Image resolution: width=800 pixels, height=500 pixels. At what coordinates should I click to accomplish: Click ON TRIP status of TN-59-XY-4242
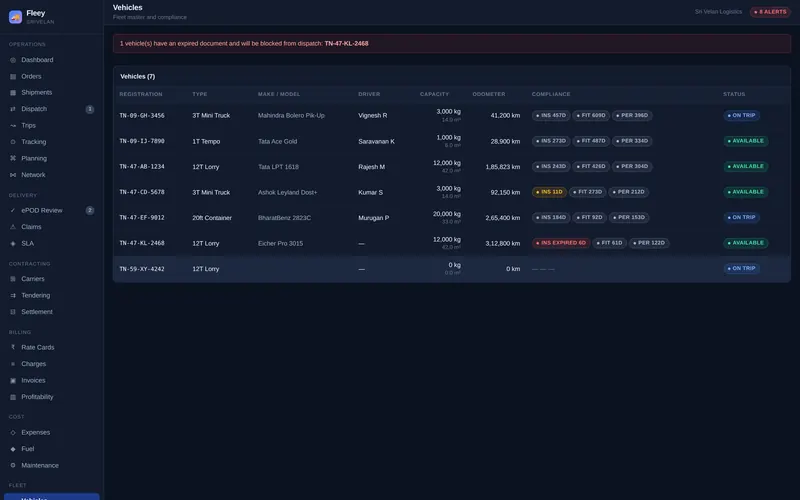click(x=741, y=268)
